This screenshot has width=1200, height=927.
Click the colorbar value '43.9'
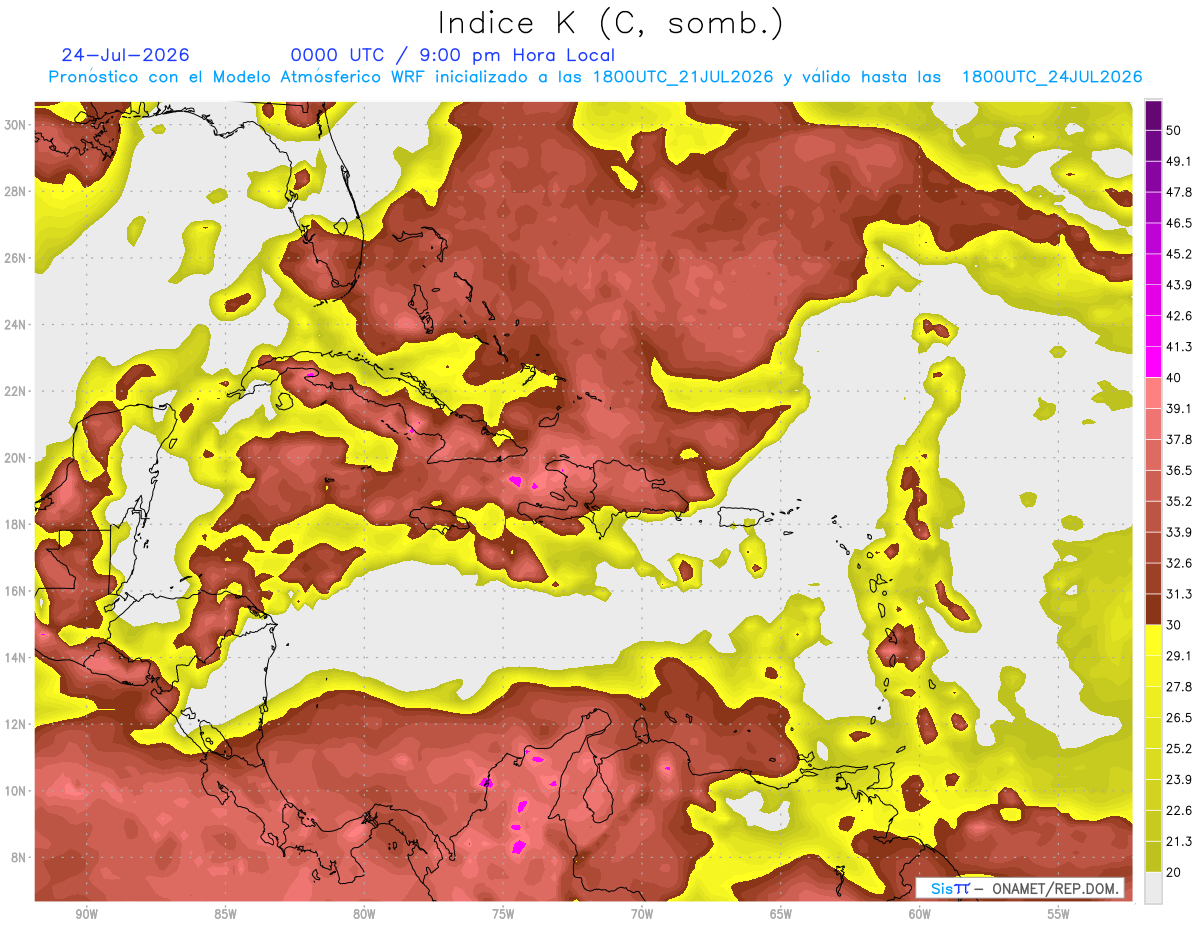tap(1179, 285)
